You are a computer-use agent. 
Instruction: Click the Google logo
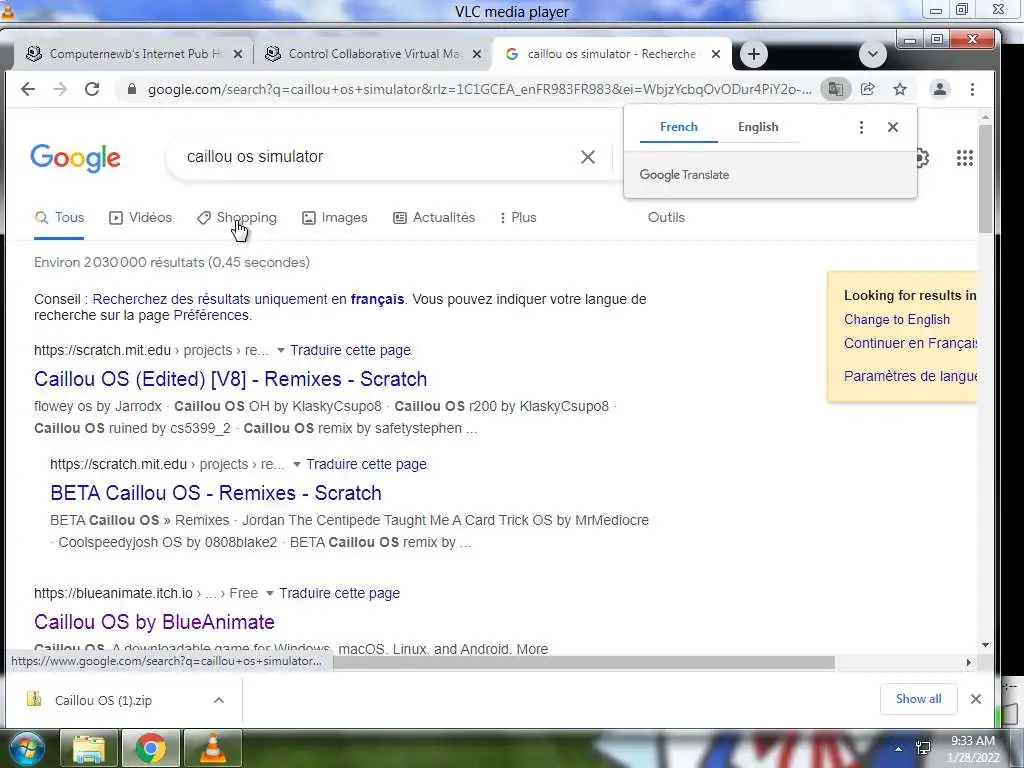(x=75, y=157)
